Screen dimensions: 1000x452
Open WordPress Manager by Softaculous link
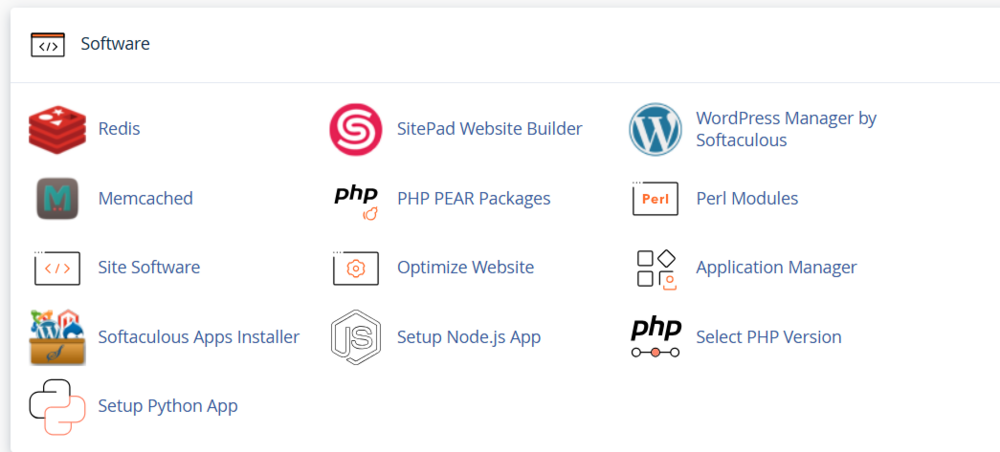pyautogui.click(x=786, y=129)
